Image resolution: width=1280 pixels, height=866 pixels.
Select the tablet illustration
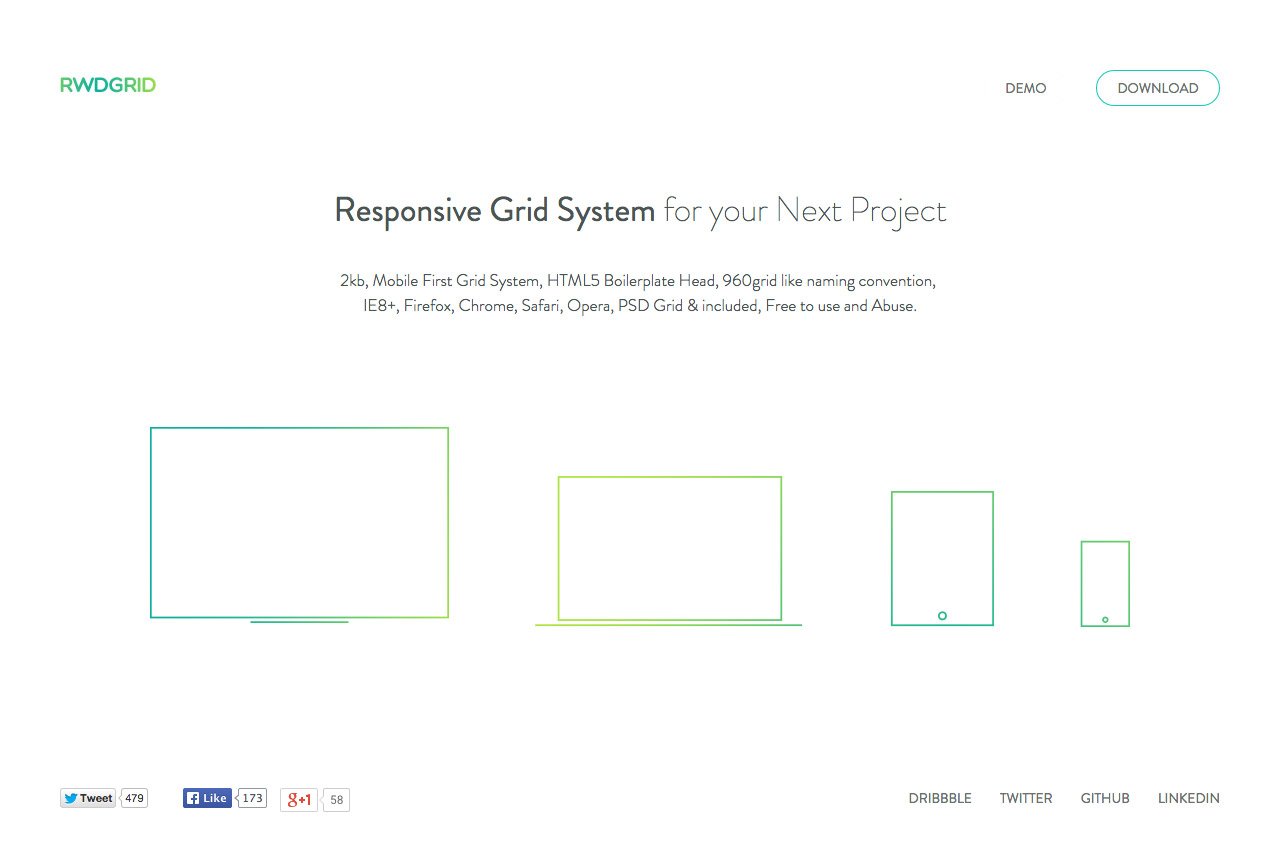941,555
